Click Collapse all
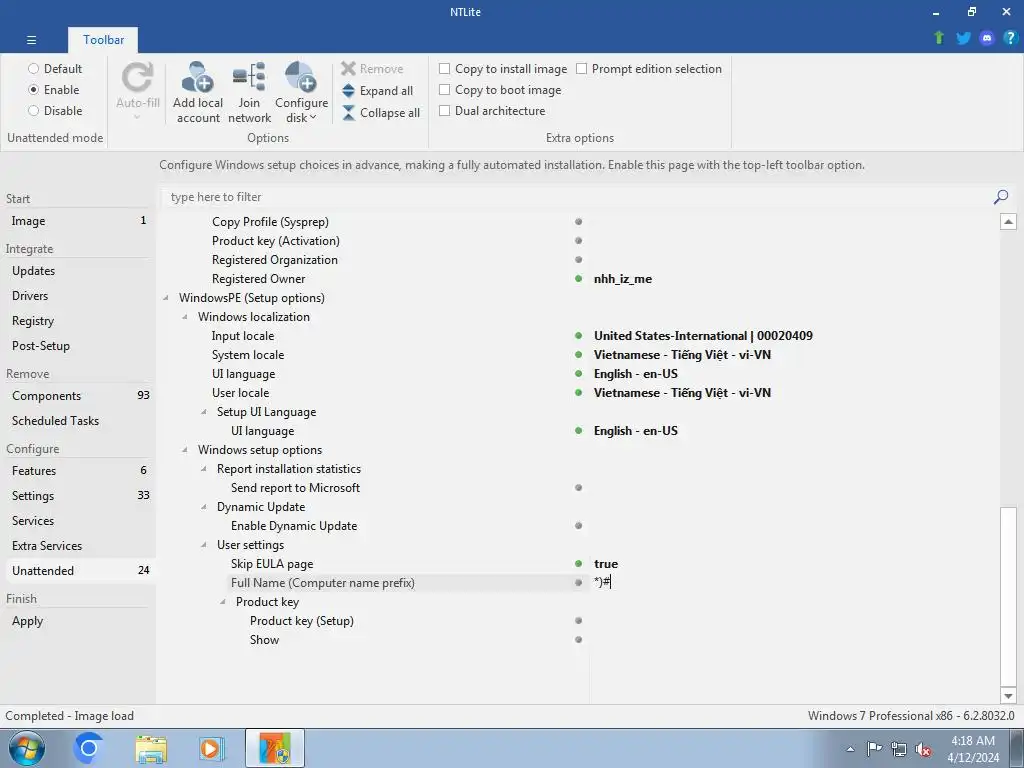The image size is (1024, 768). [381, 113]
